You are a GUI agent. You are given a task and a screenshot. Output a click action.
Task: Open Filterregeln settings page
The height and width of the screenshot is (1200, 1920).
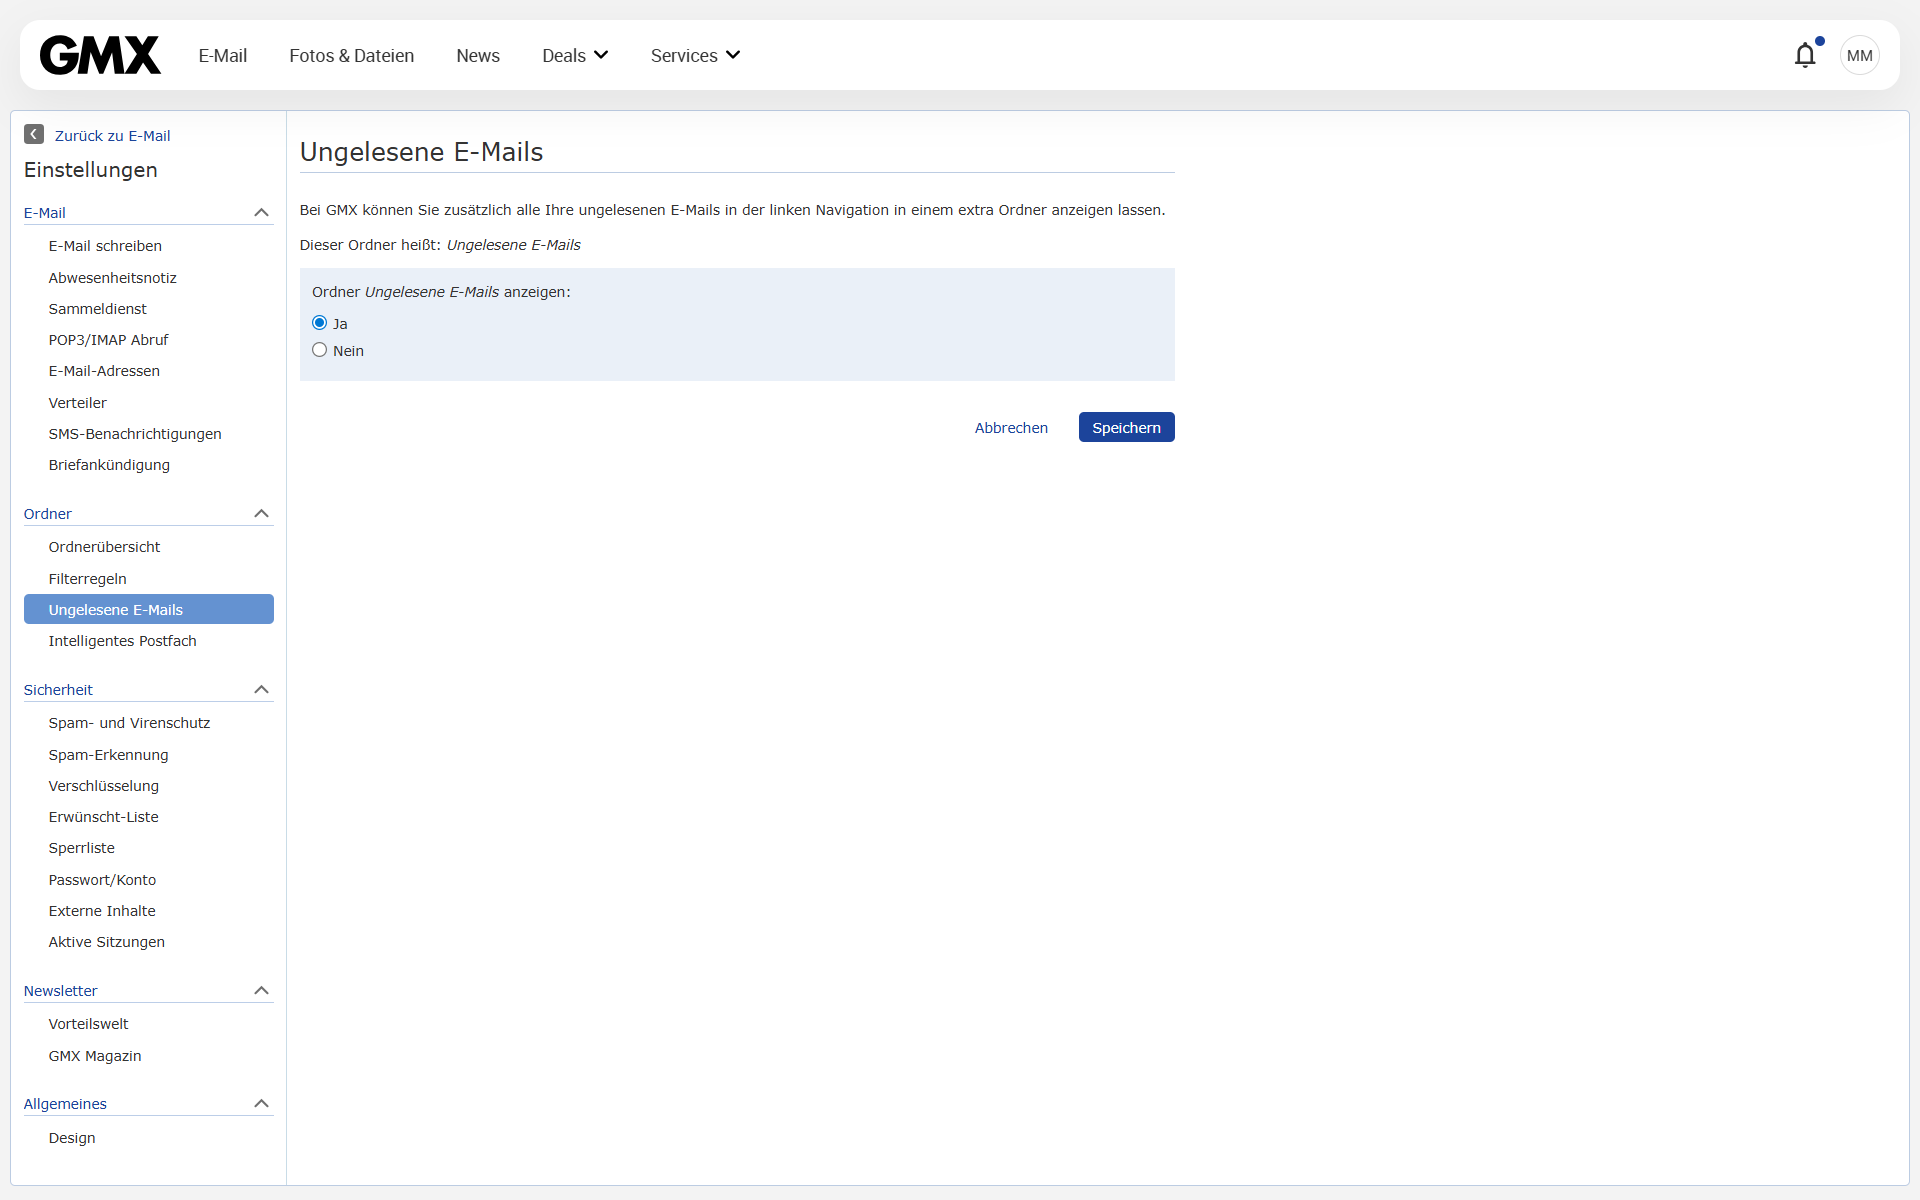[88, 578]
